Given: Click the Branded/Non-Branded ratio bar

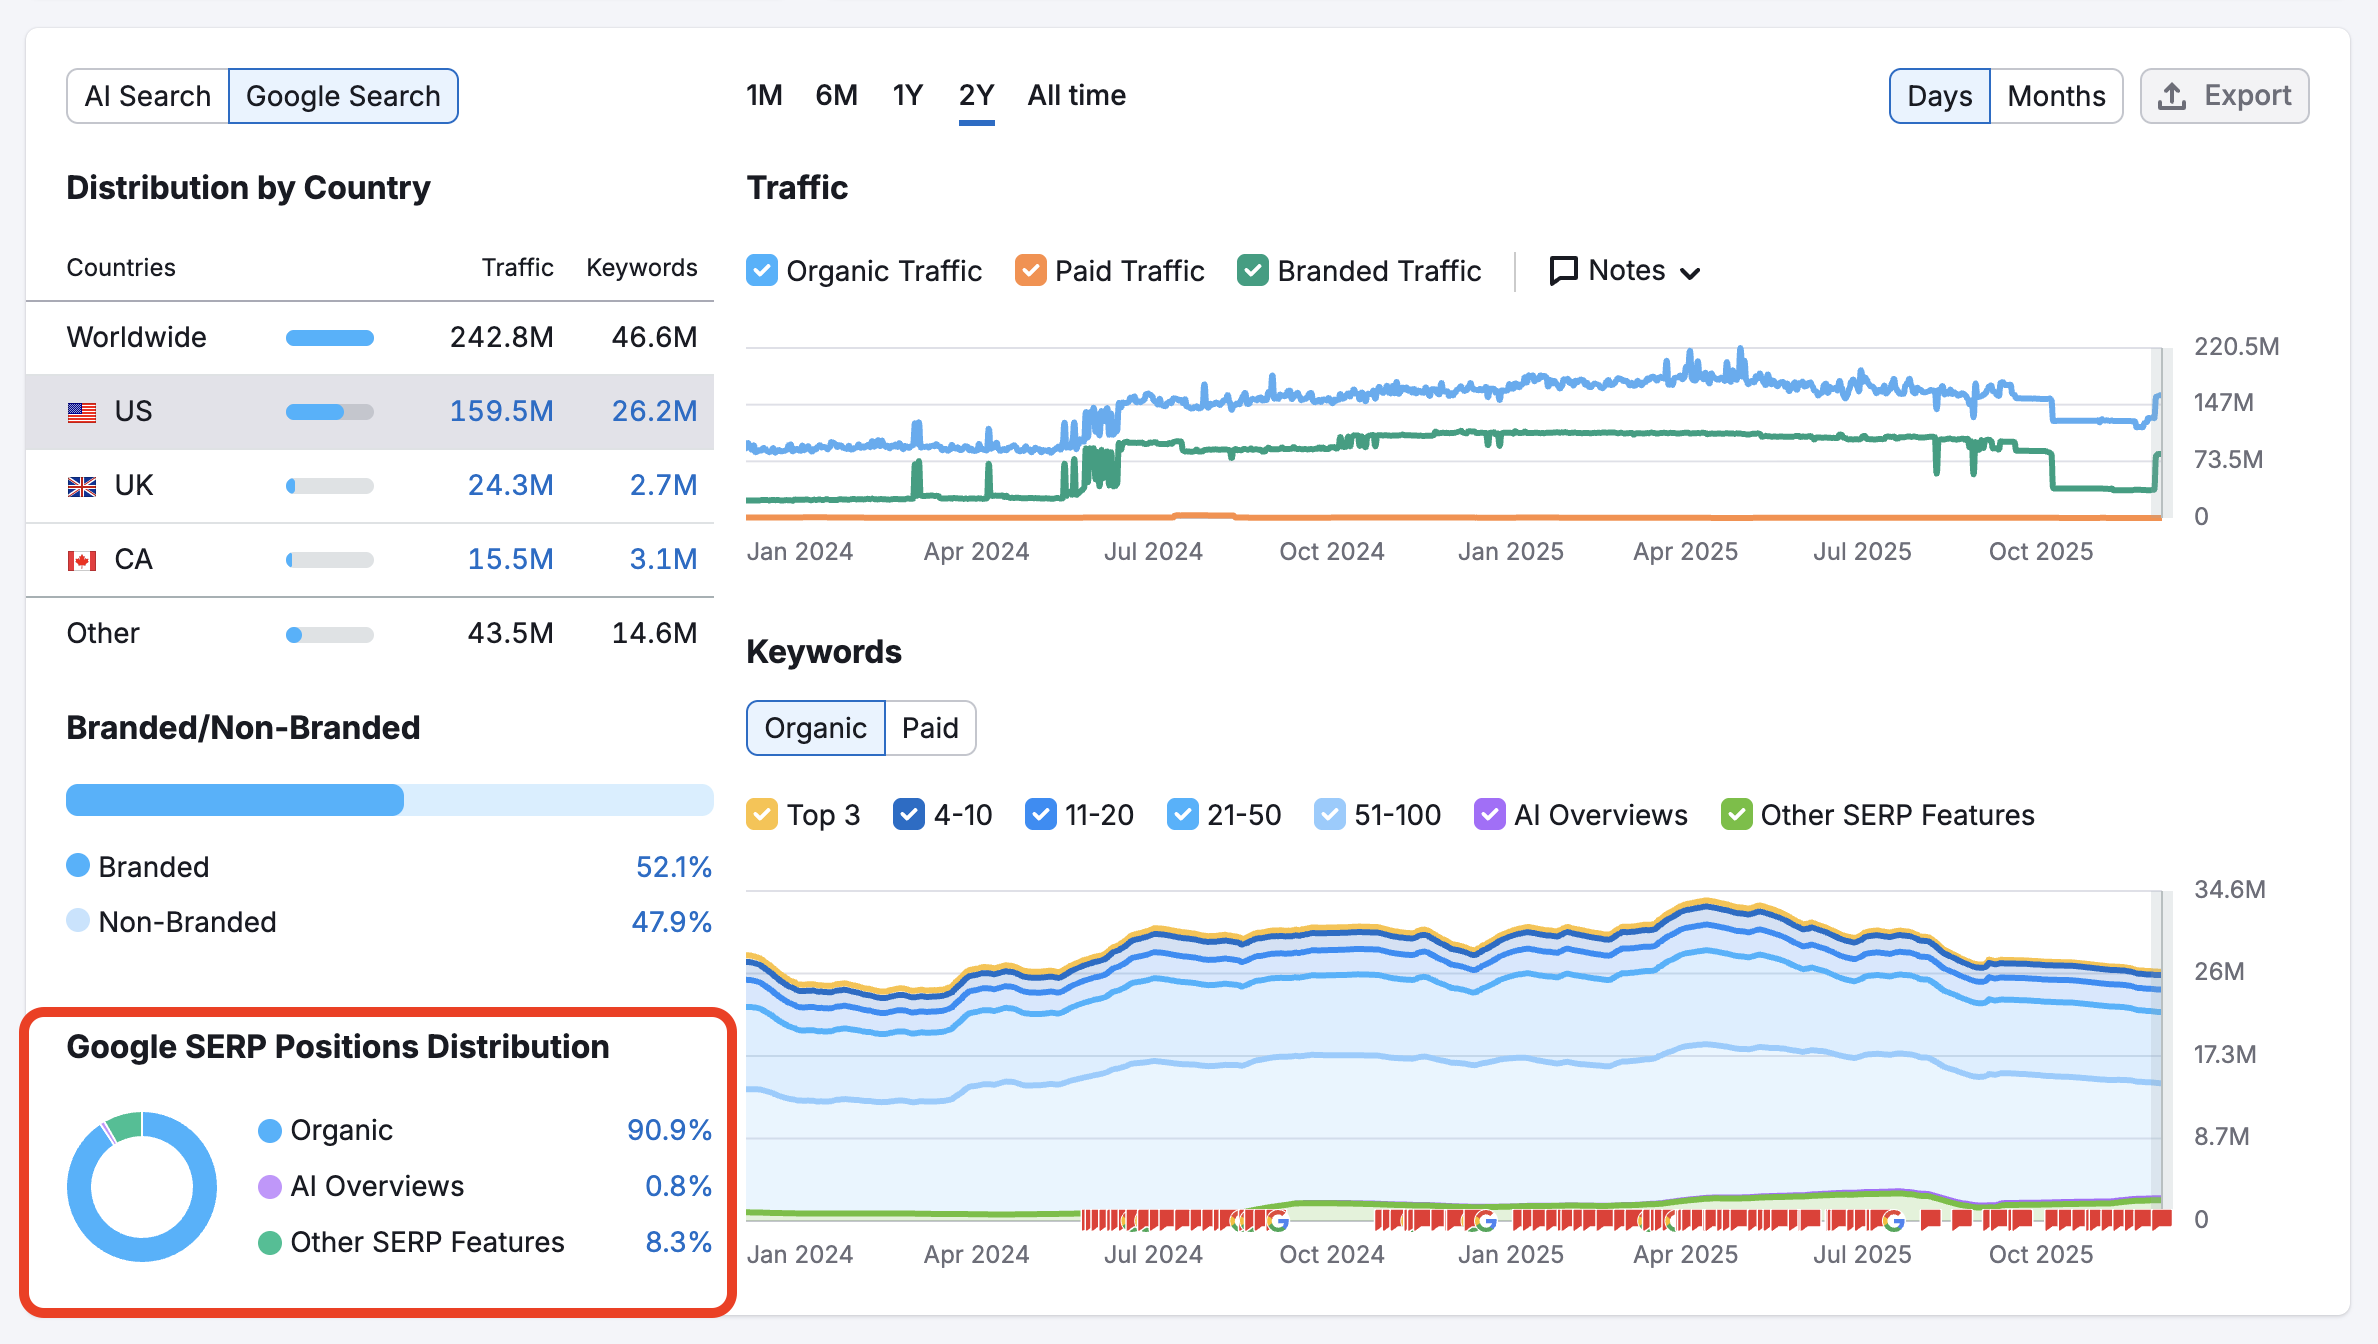Looking at the screenshot, I should (389, 800).
